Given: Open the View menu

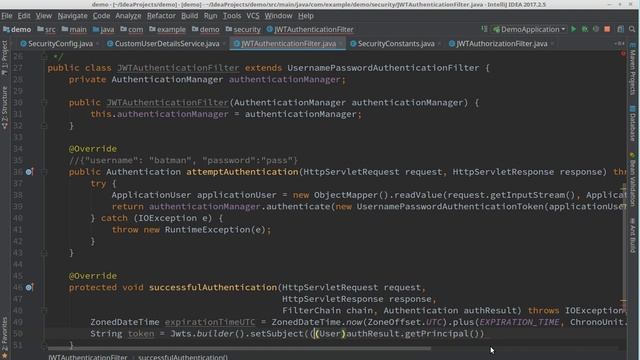Looking at the screenshot, I should pos(43,16).
